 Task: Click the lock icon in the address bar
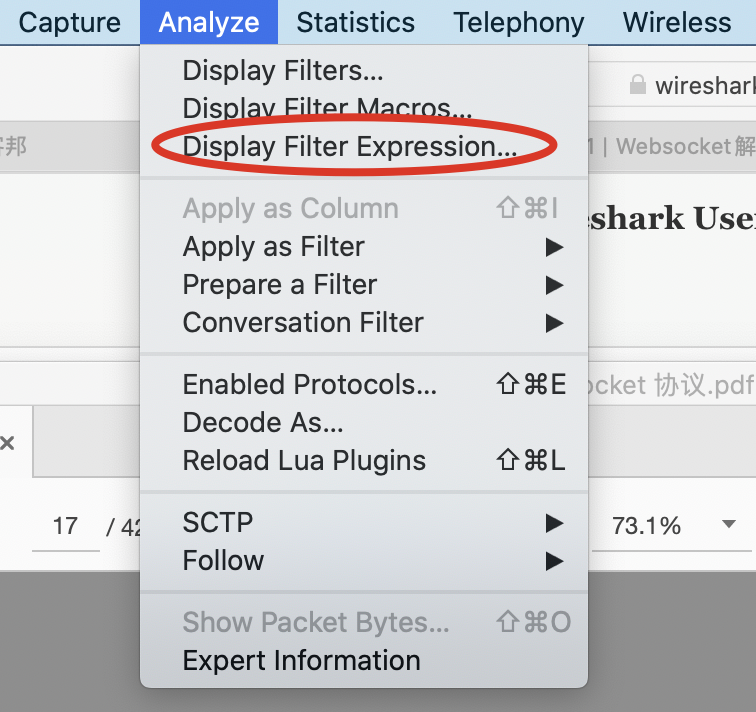point(637,86)
